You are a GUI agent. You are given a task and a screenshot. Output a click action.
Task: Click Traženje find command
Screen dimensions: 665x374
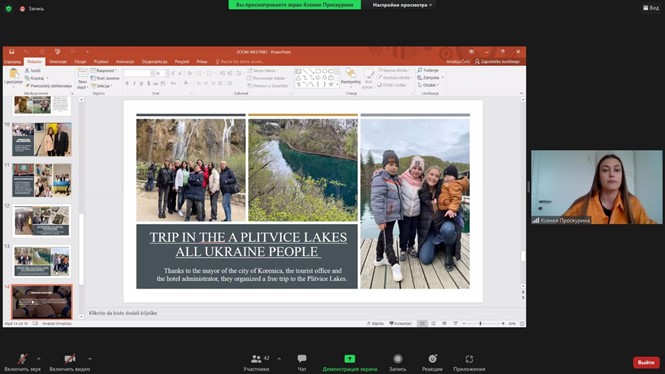pos(428,70)
